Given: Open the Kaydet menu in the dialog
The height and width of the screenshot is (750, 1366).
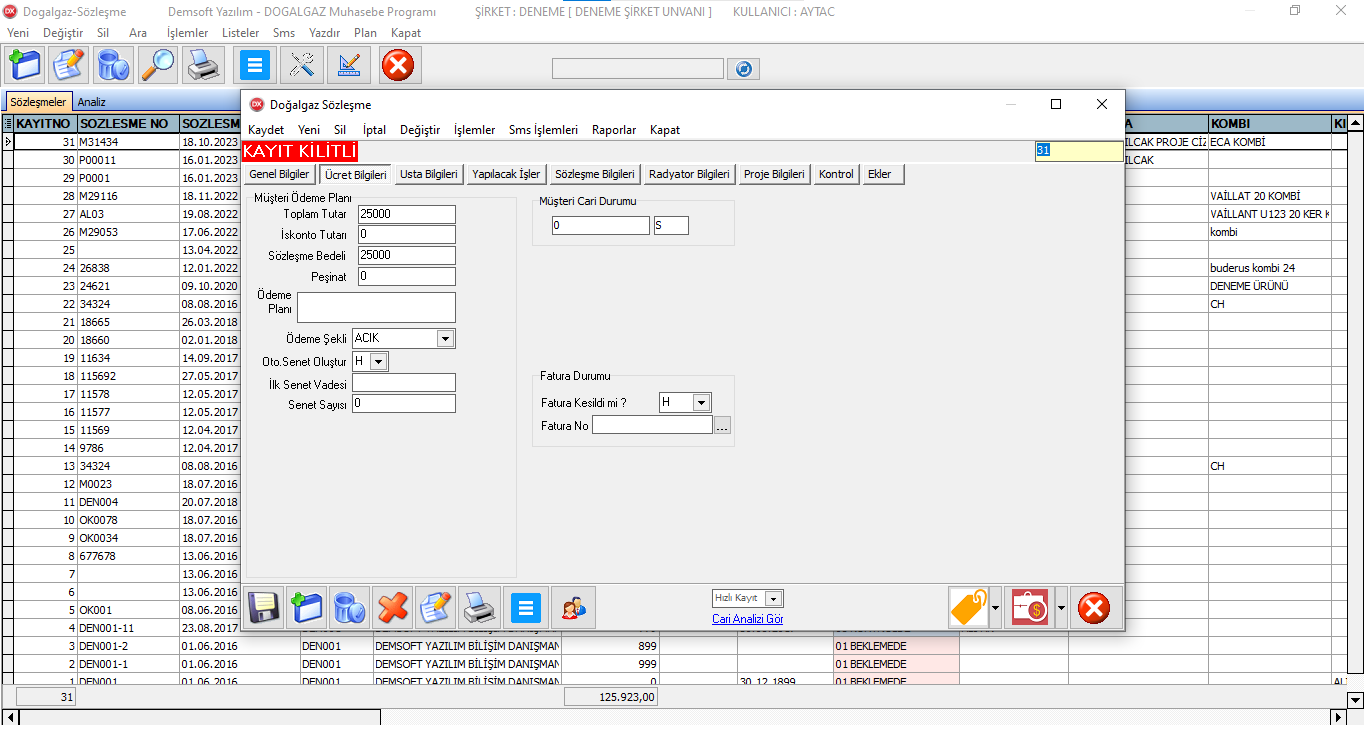Looking at the screenshot, I should (266, 130).
